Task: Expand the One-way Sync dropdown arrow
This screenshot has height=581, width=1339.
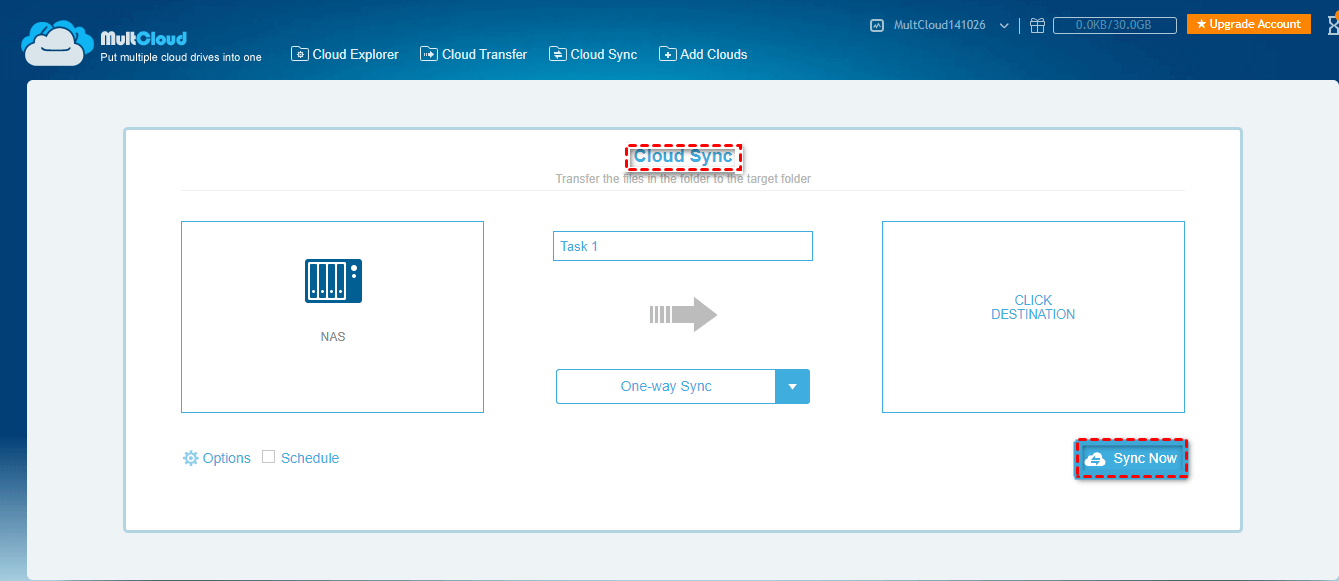Action: (x=792, y=386)
